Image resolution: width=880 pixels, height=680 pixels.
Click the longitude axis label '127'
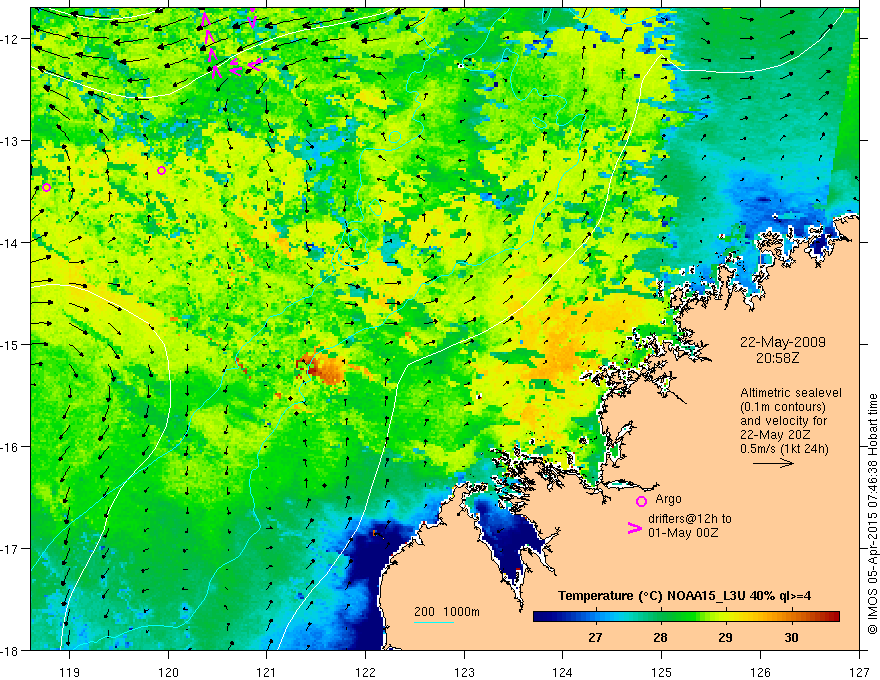click(859, 672)
